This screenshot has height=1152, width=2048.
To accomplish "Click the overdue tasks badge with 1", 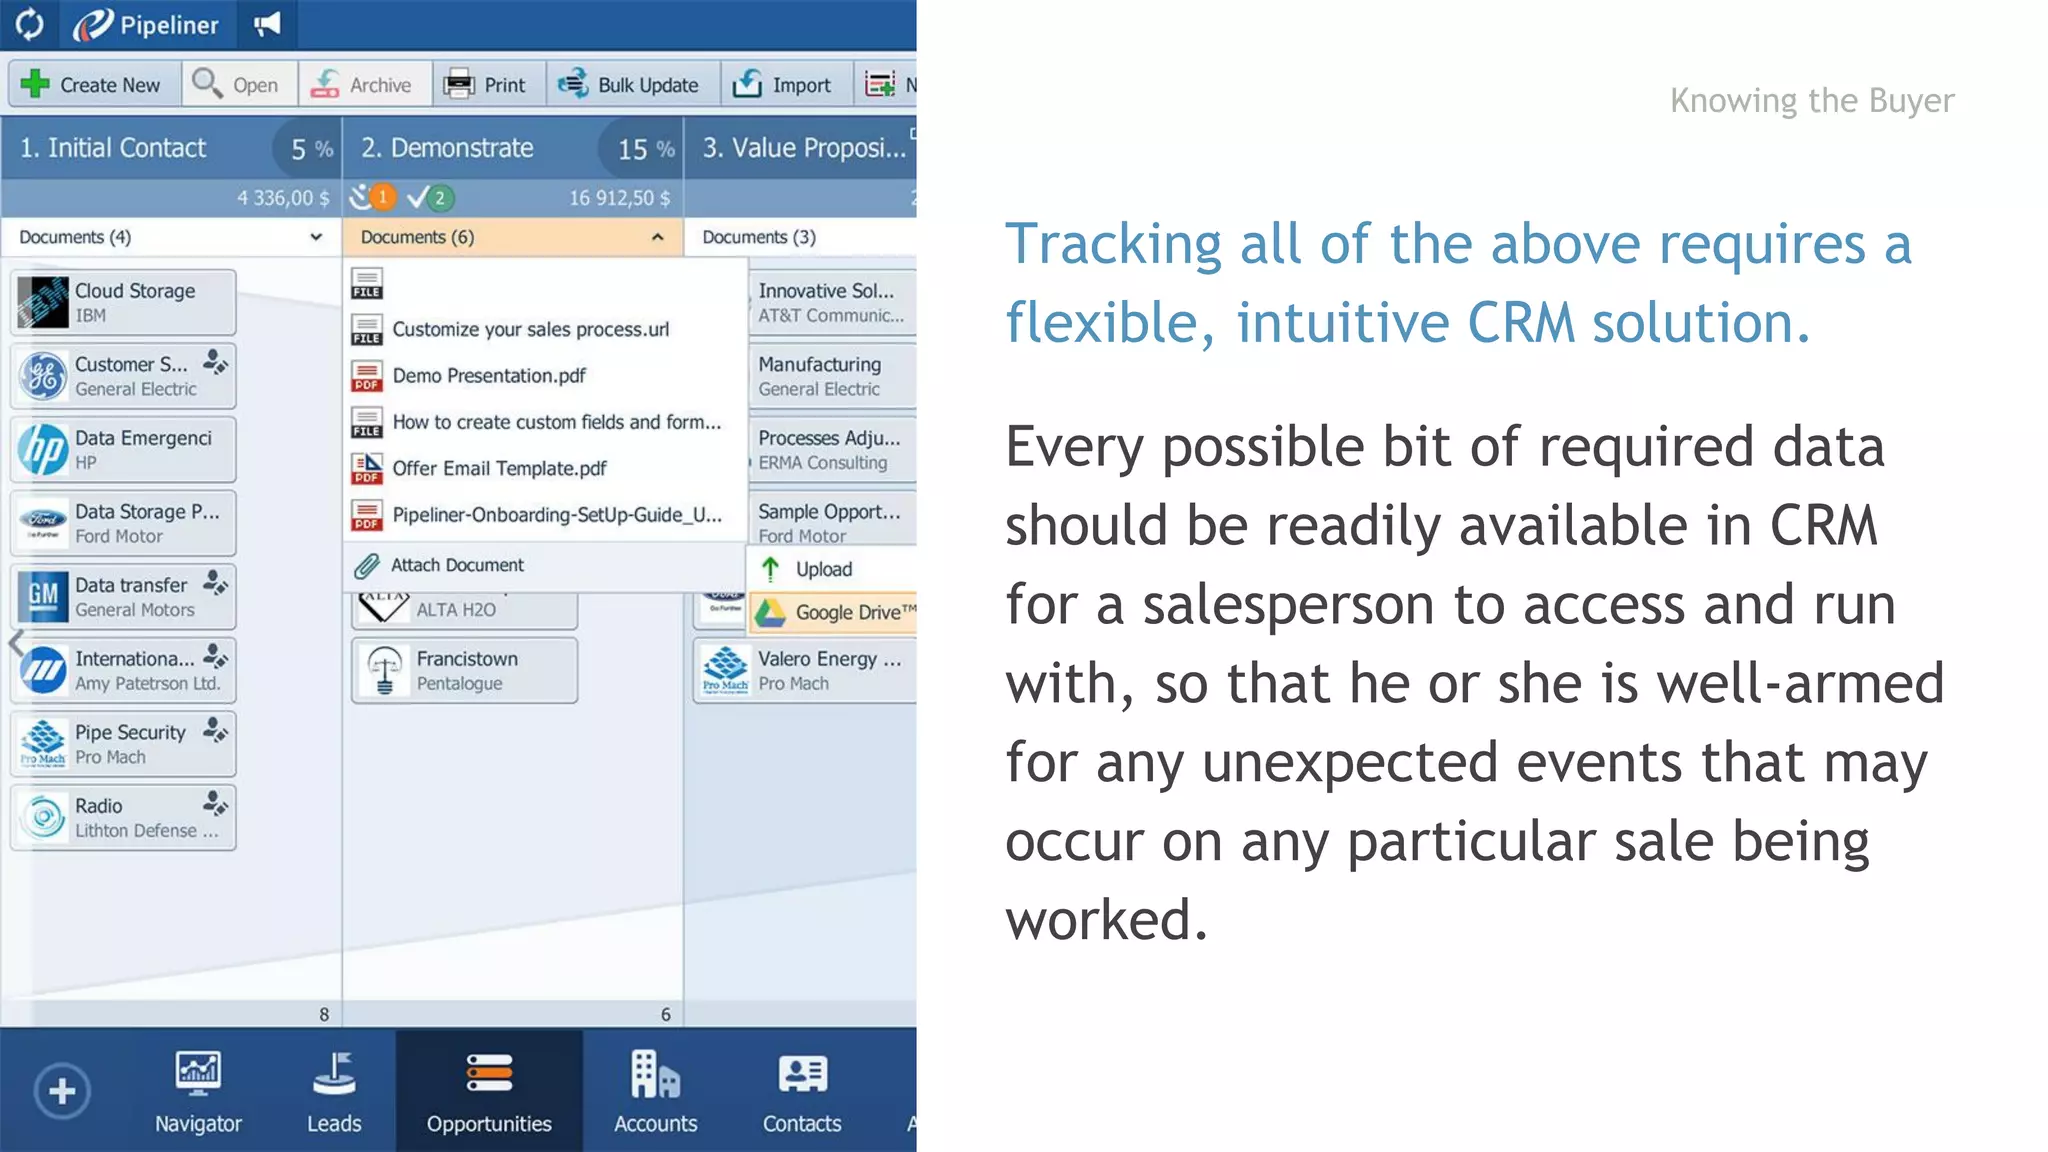I will click(x=373, y=197).
